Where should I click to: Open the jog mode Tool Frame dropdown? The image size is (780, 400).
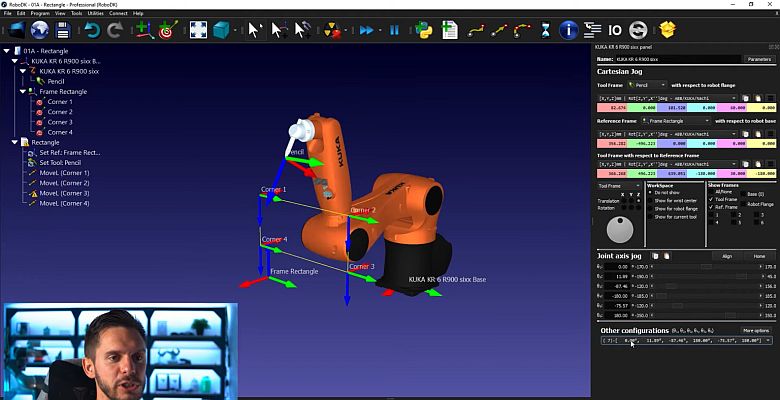[619, 186]
